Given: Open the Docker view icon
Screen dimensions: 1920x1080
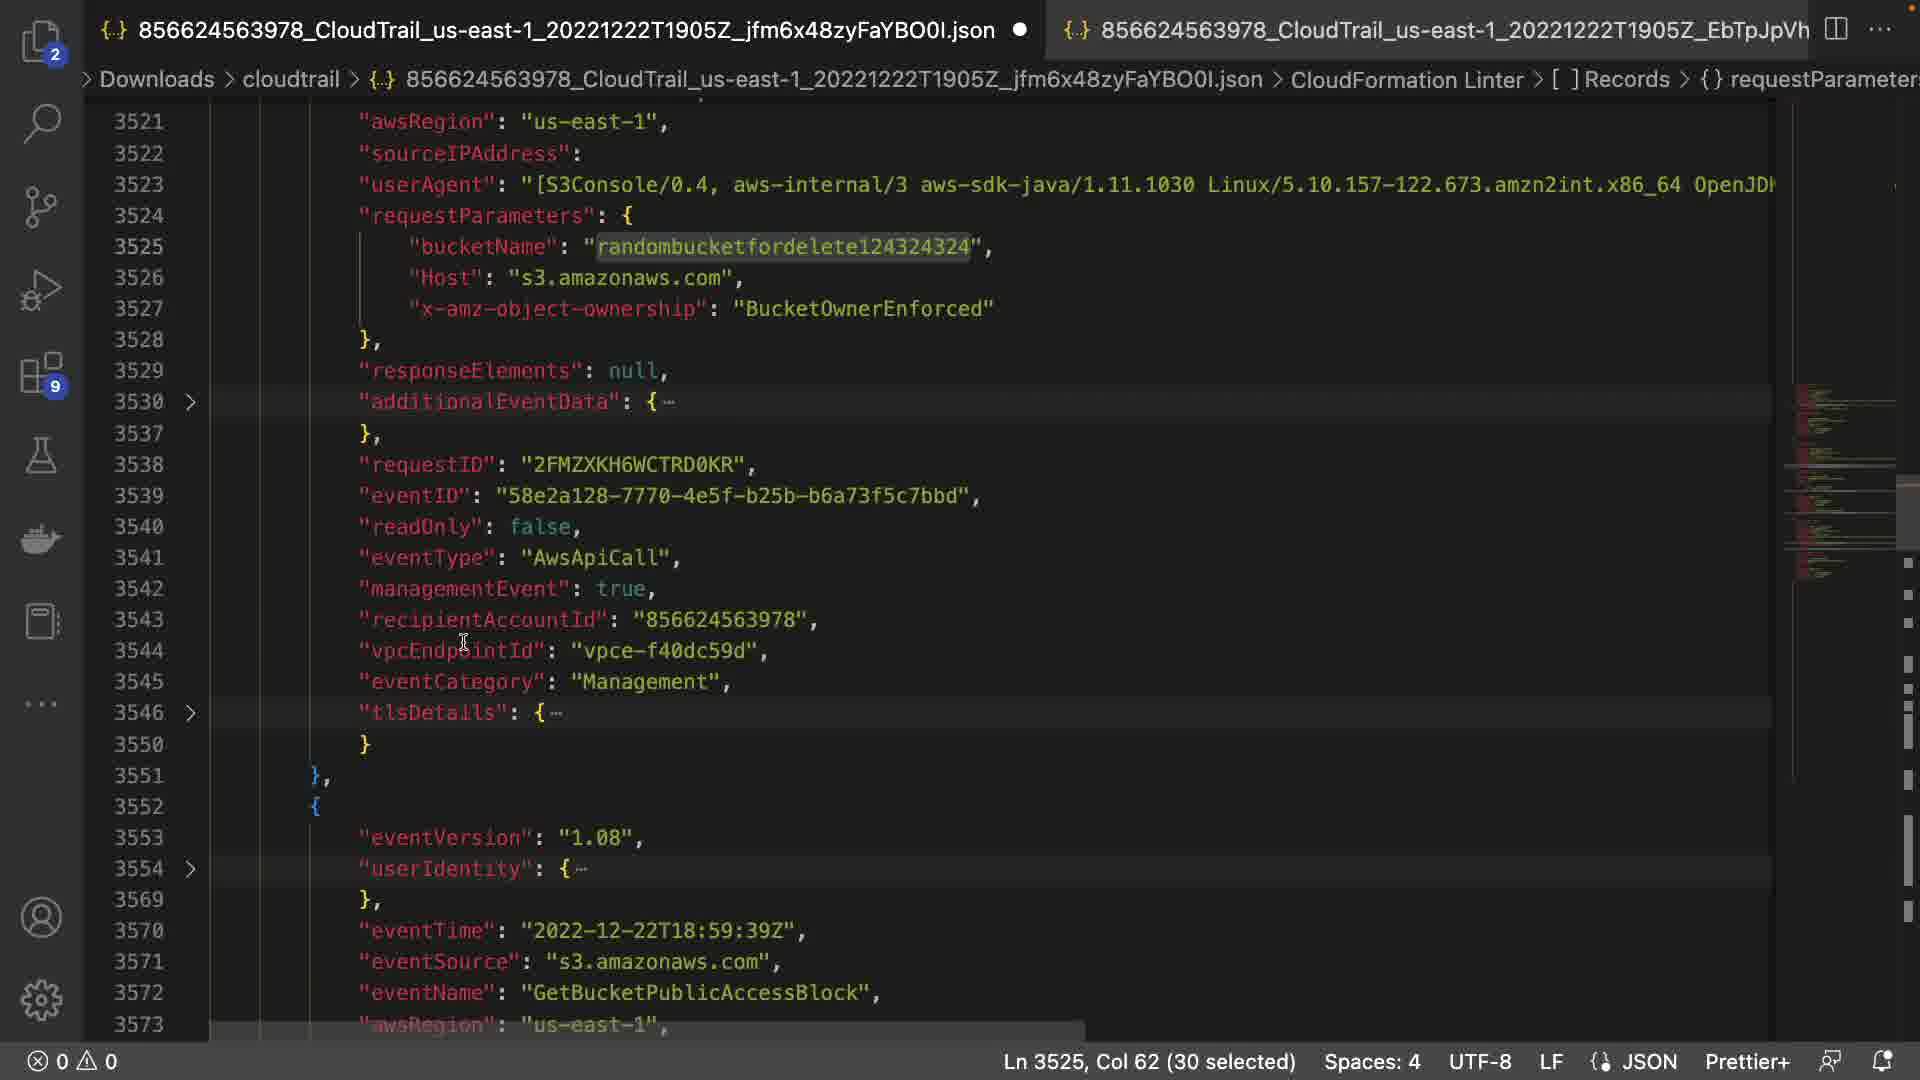Looking at the screenshot, I should click(42, 539).
